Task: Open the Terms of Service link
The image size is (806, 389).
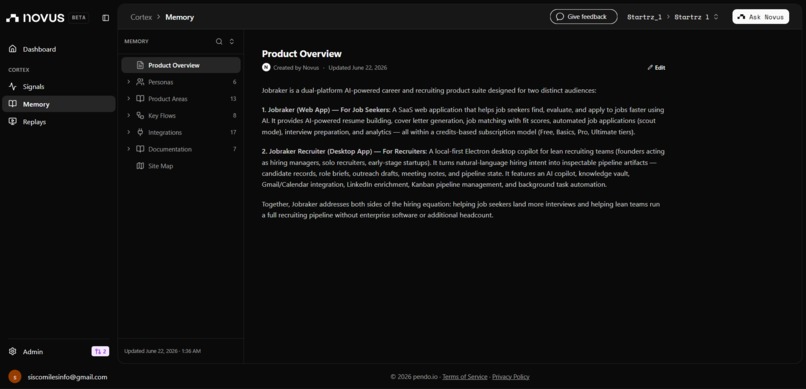Action: [465, 377]
